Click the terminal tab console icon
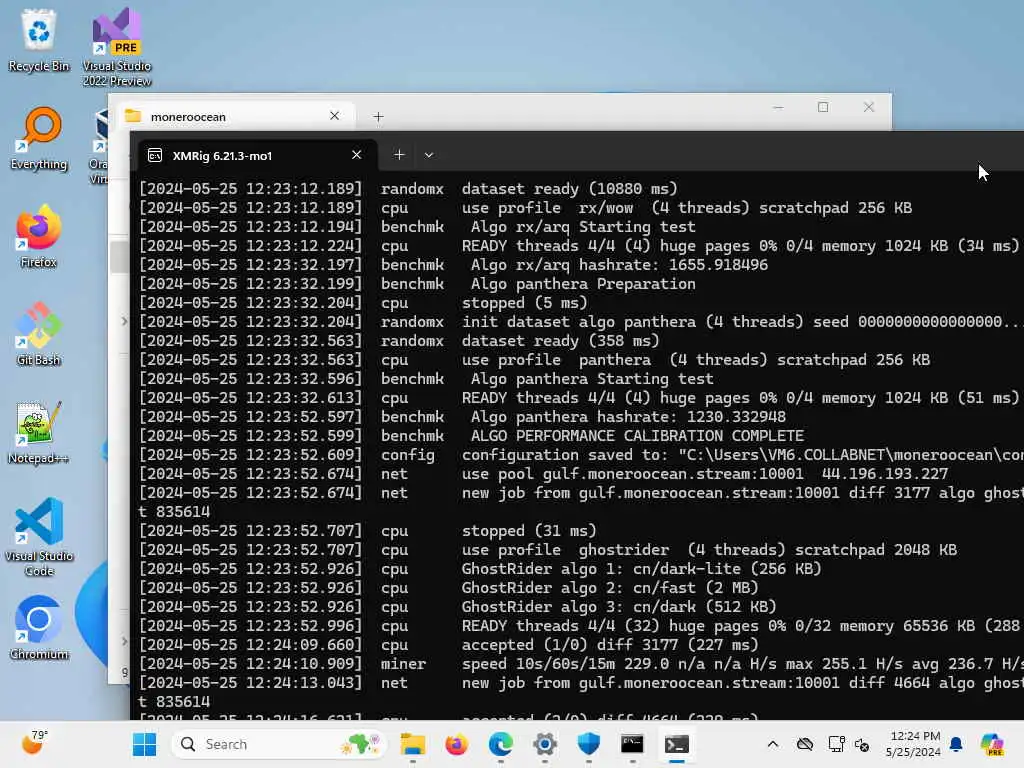Screen dimensions: 1024x768 [155, 155]
